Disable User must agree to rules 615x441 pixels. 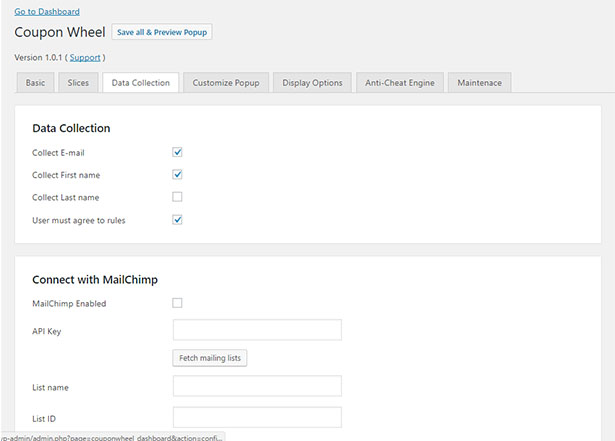(177, 220)
